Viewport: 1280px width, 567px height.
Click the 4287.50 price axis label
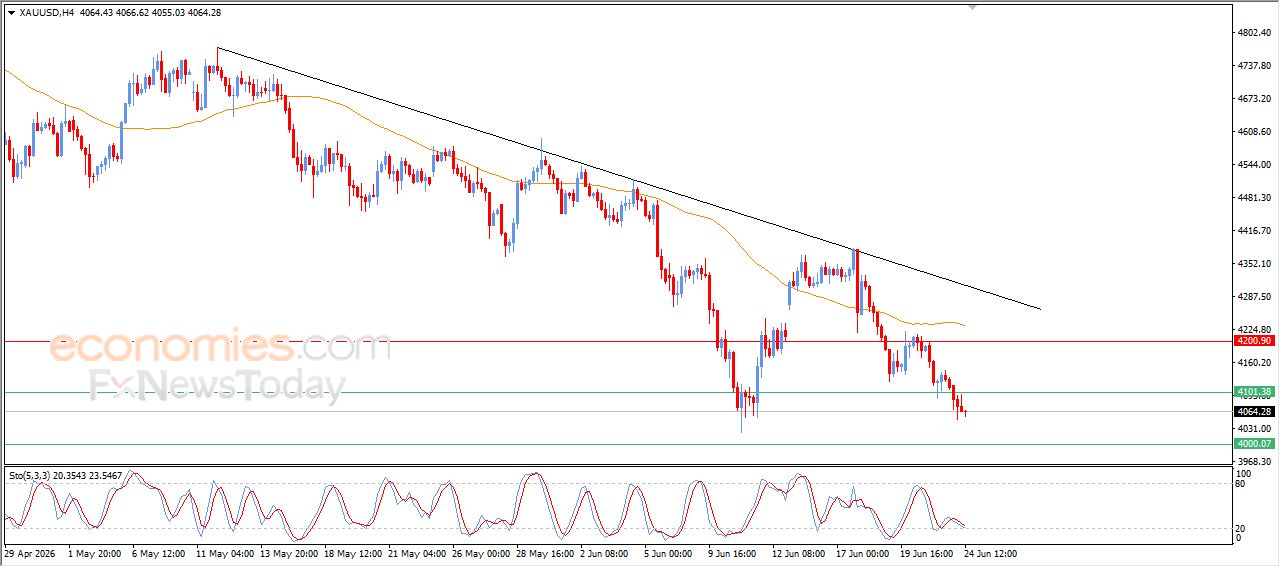[x=1256, y=297]
